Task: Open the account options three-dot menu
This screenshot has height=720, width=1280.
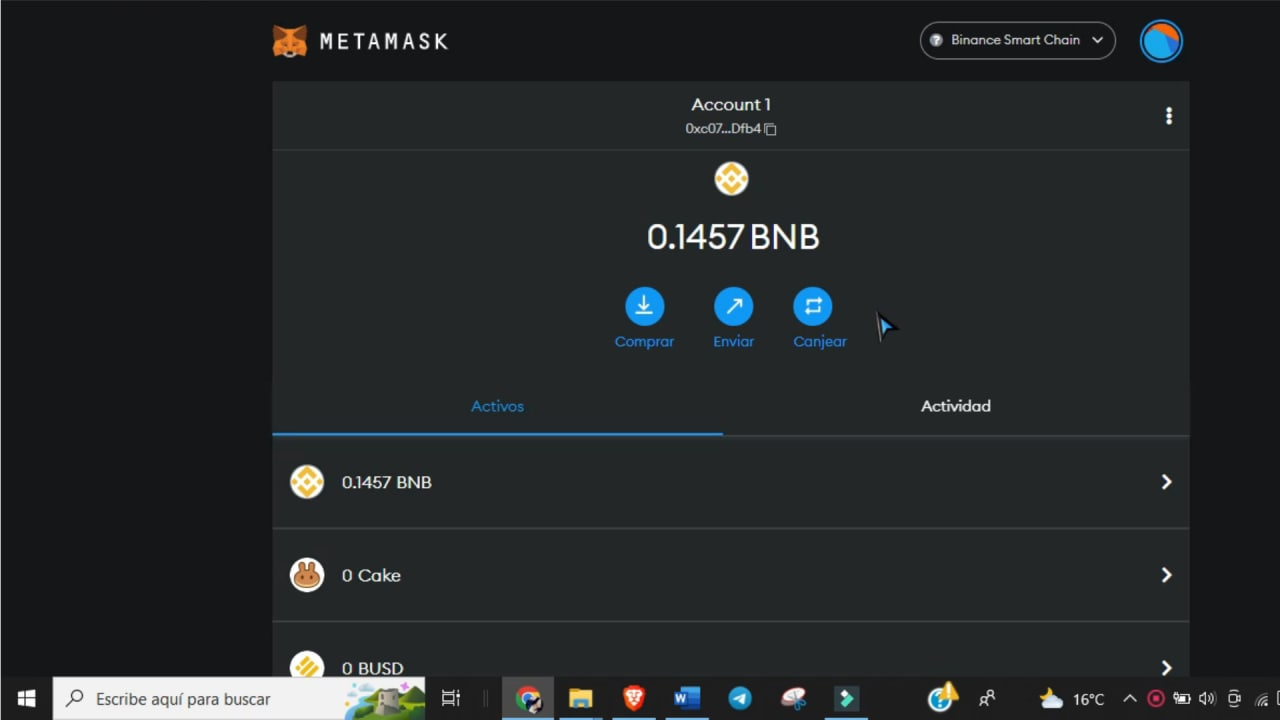Action: coord(1168,116)
